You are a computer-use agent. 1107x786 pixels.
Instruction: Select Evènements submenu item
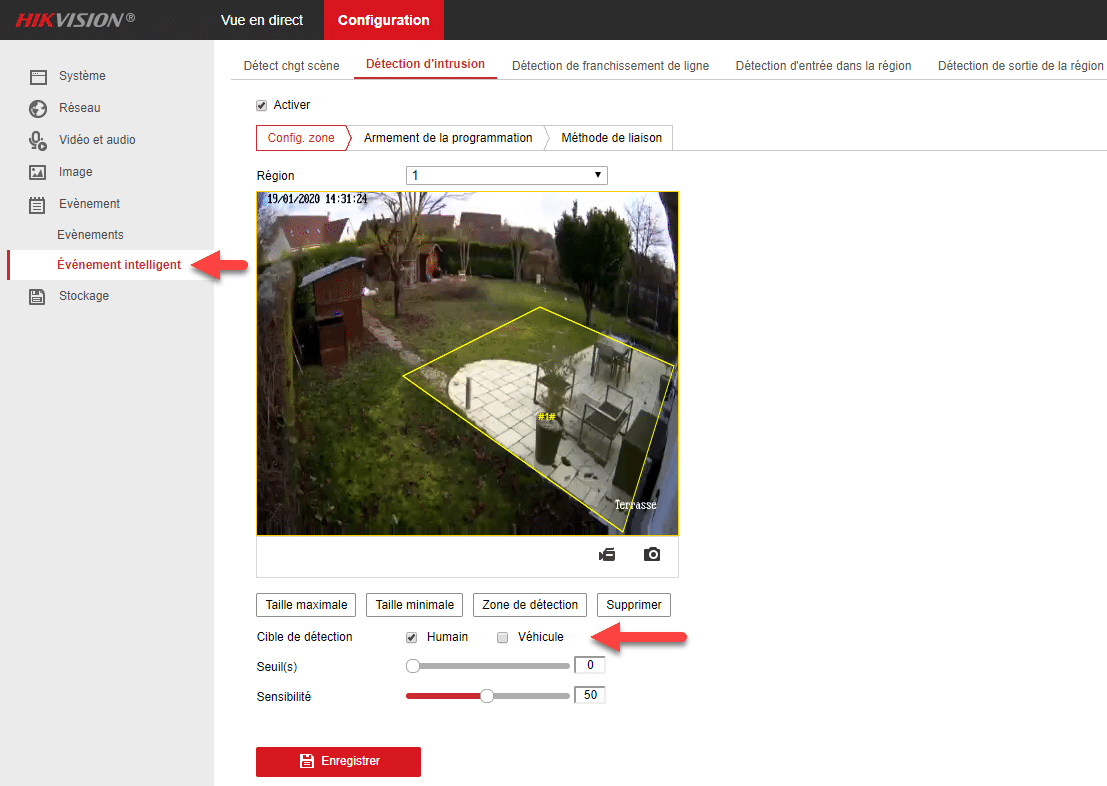coord(90,235)
